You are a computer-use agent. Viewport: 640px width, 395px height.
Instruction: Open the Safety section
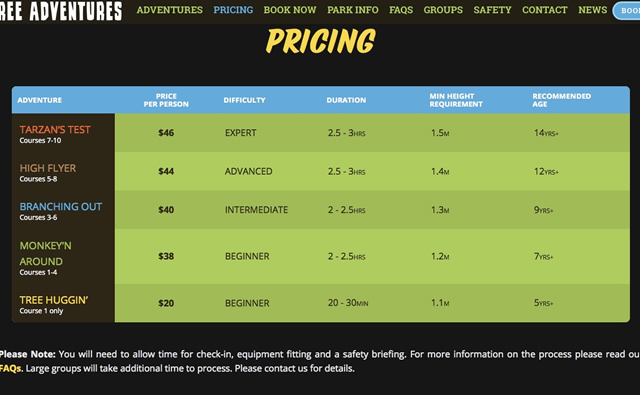coord(492,10)
